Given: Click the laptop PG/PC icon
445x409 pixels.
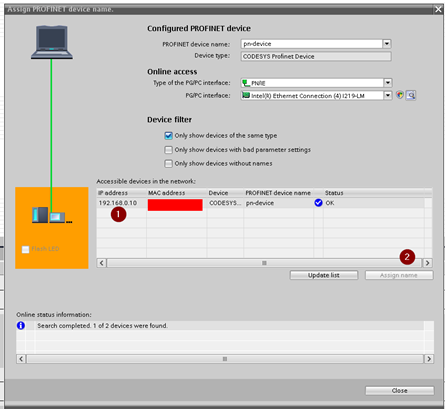Looking at the screenshot, I should 52,42.
